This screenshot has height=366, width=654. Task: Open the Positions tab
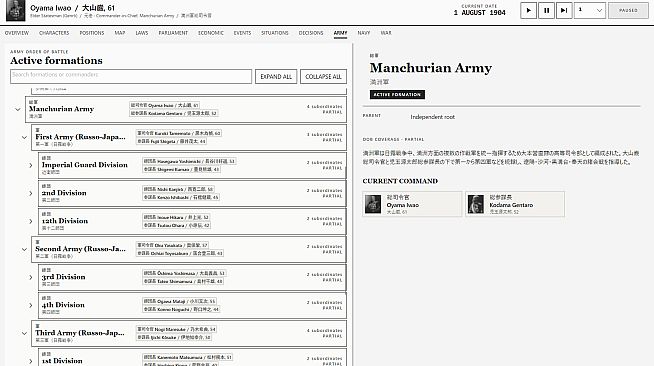click(x=92, y=33)
